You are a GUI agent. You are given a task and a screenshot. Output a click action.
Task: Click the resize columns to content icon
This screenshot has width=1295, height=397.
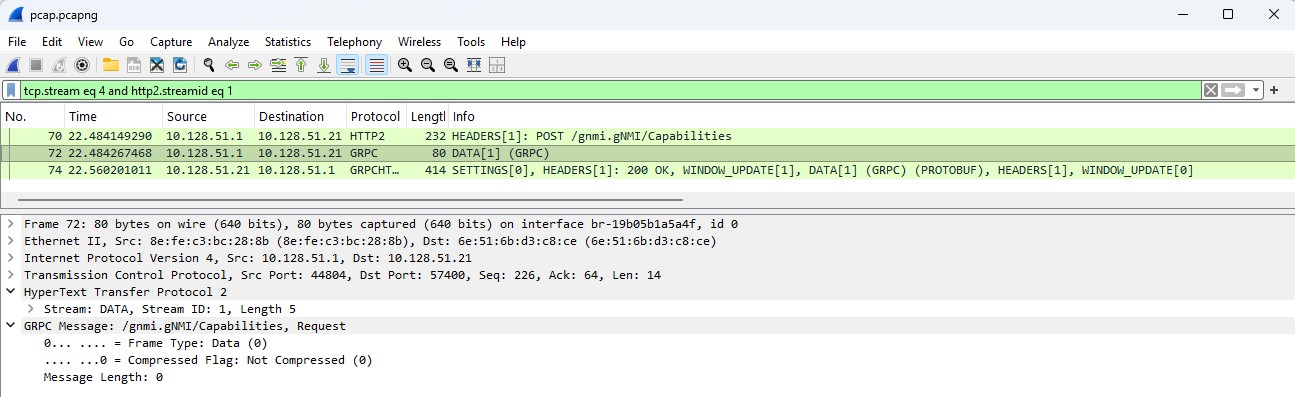coord(474,65)
